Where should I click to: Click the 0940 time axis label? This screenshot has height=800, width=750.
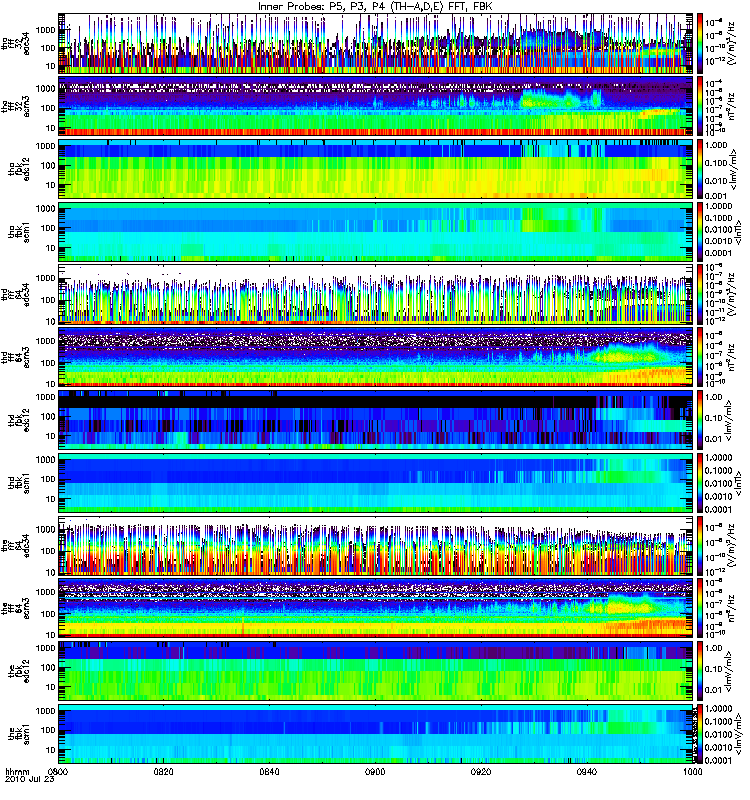(587, 771)
